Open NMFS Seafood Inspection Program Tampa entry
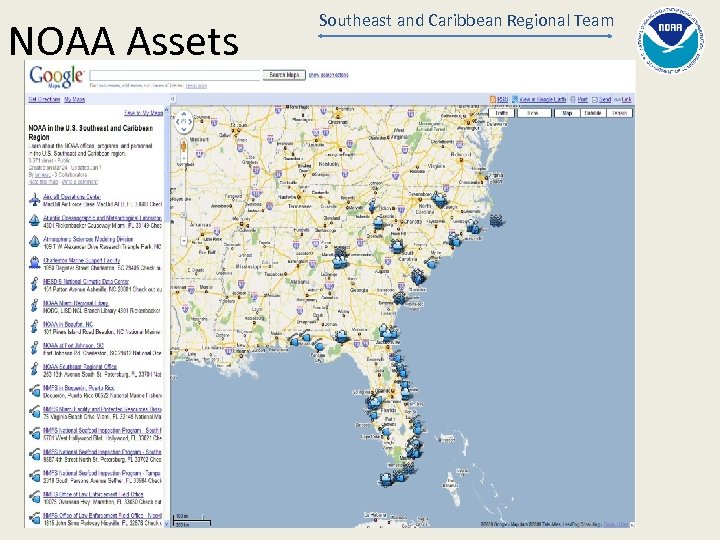Image resolution: width=720 pixels, height=540 pixels. [x=101, y=472]
